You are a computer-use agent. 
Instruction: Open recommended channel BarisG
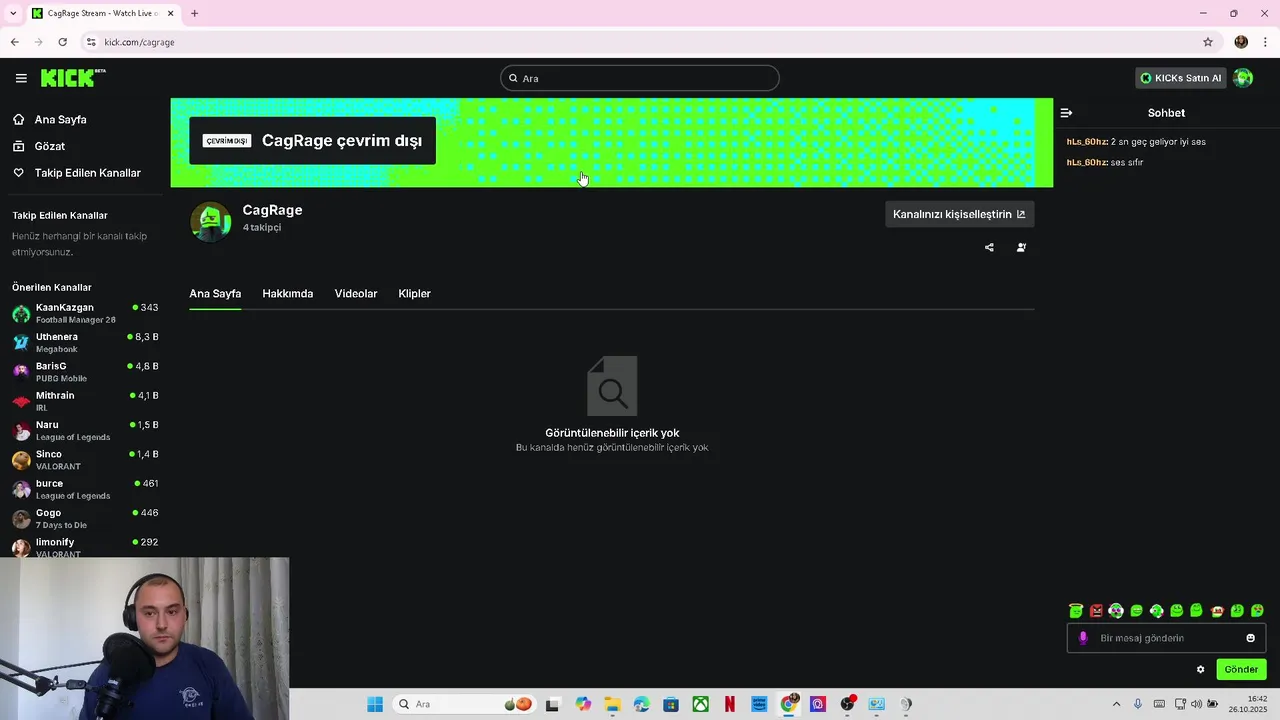click(x=85, y=372)
